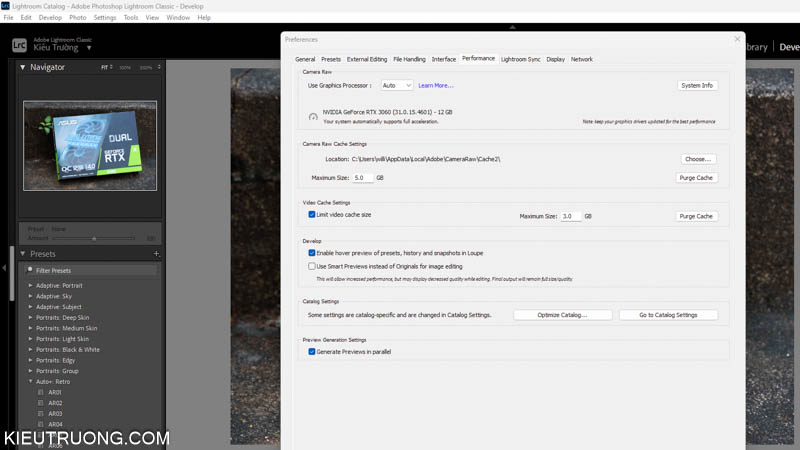Open Use Graphics Processor Auto dropdown
800x450 pixels.
click(396, 86)
